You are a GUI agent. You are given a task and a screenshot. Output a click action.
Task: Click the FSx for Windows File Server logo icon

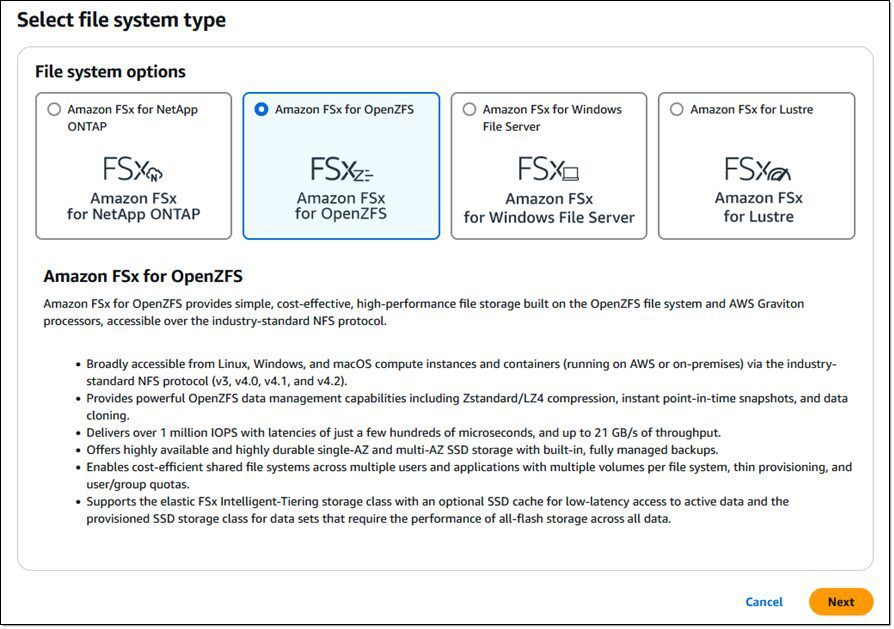click(549, 172)
